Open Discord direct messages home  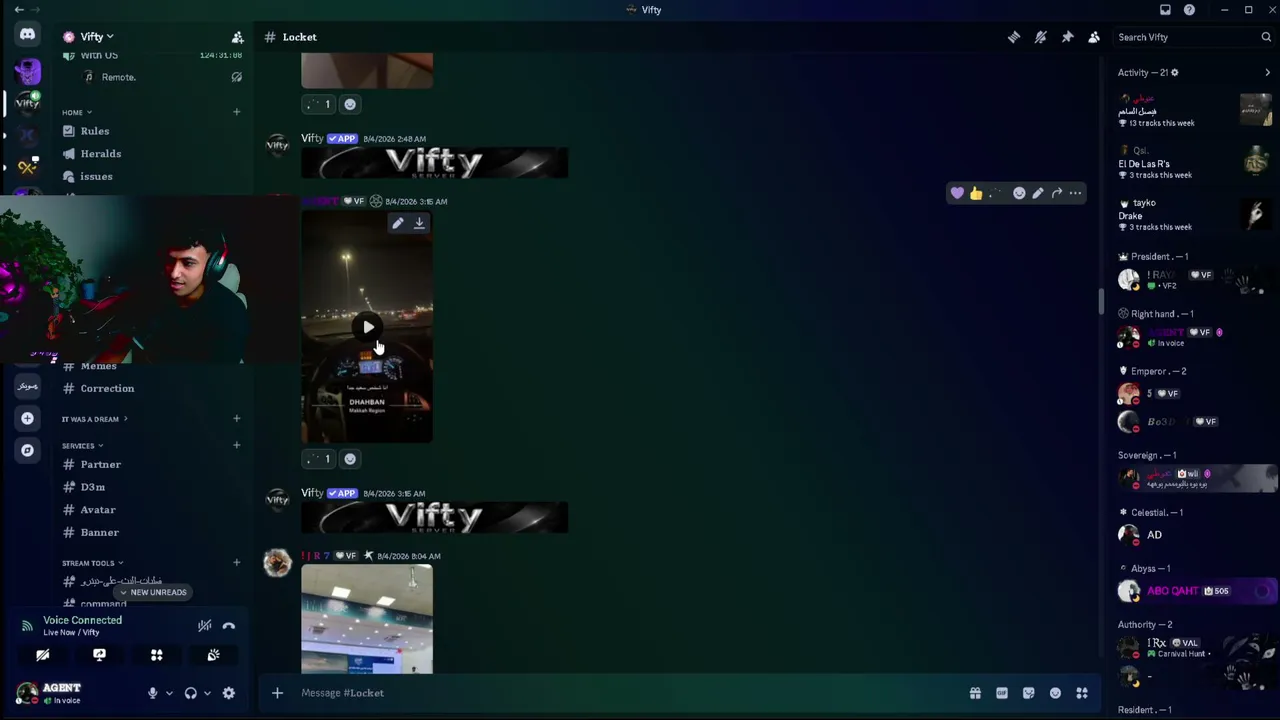coord(27,35)
